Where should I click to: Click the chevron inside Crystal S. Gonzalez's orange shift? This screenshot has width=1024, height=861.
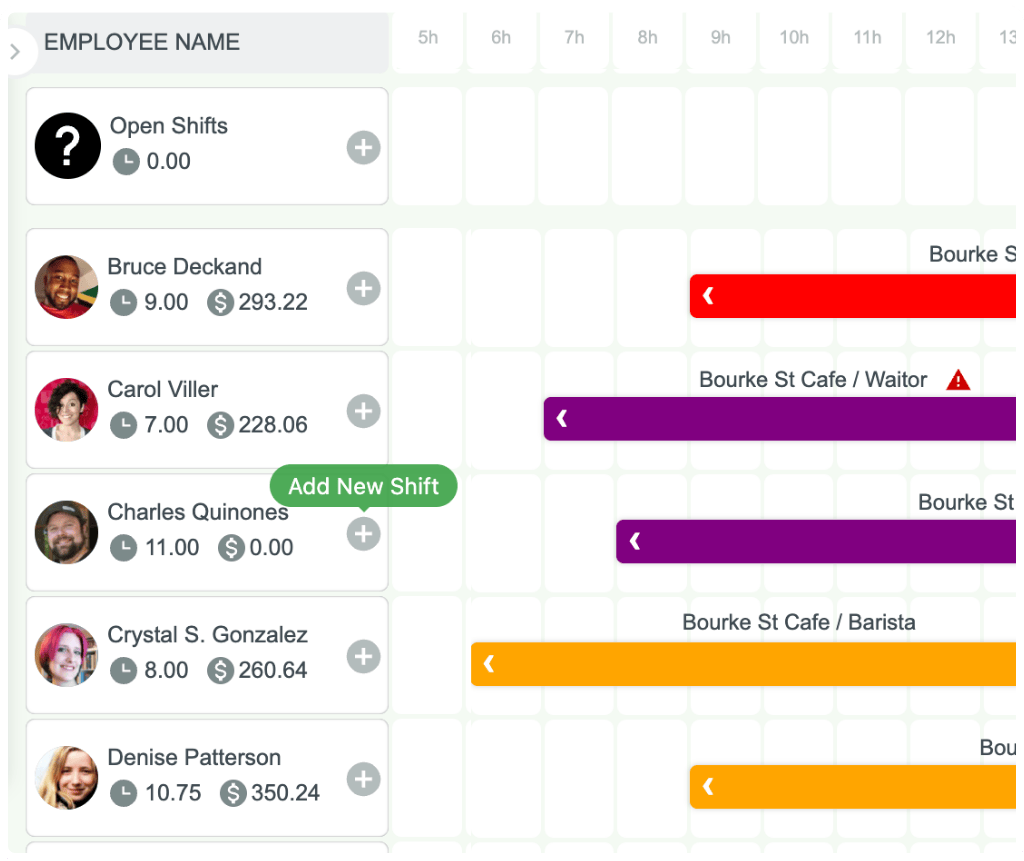coord(489,663)
